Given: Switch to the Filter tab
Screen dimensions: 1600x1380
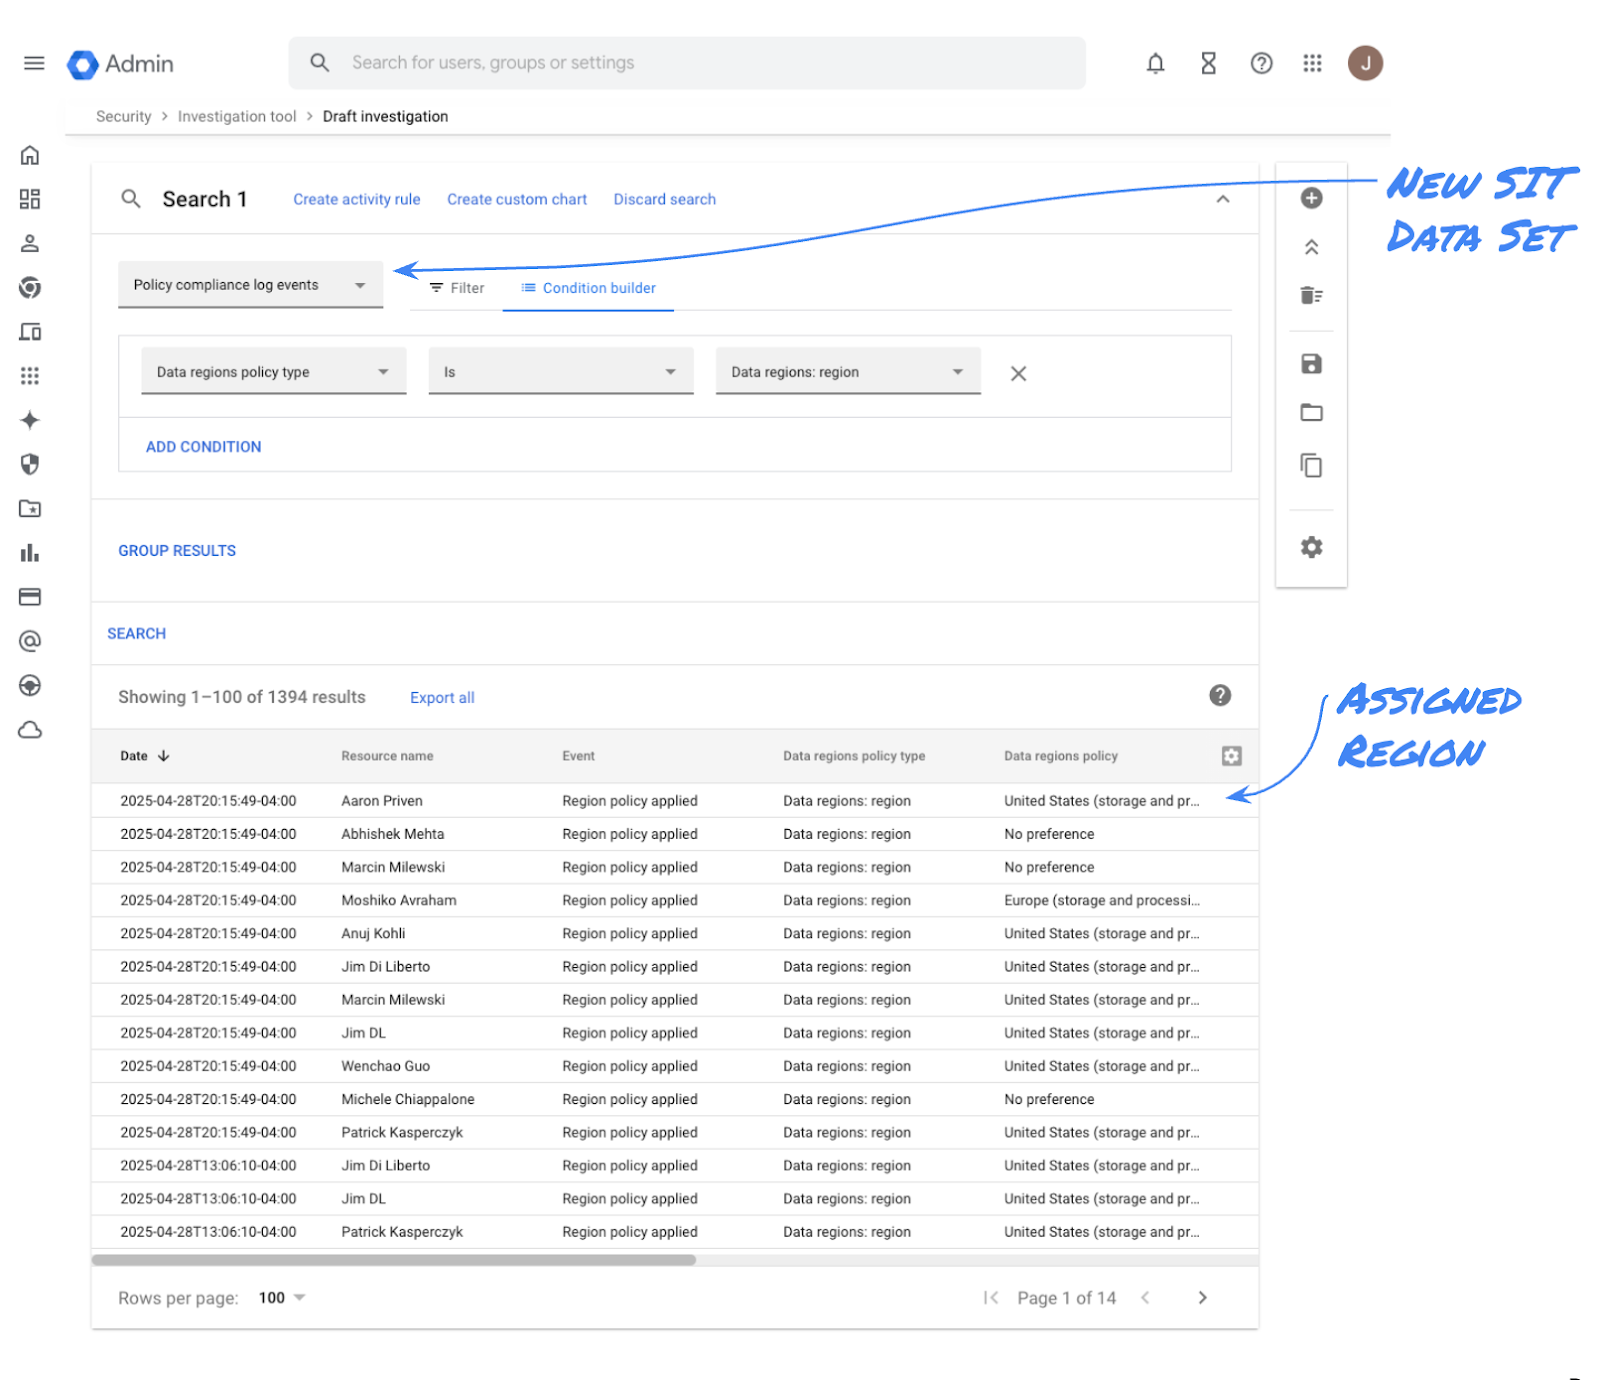Looking at the screenshot, I should [x=457, y=288].
